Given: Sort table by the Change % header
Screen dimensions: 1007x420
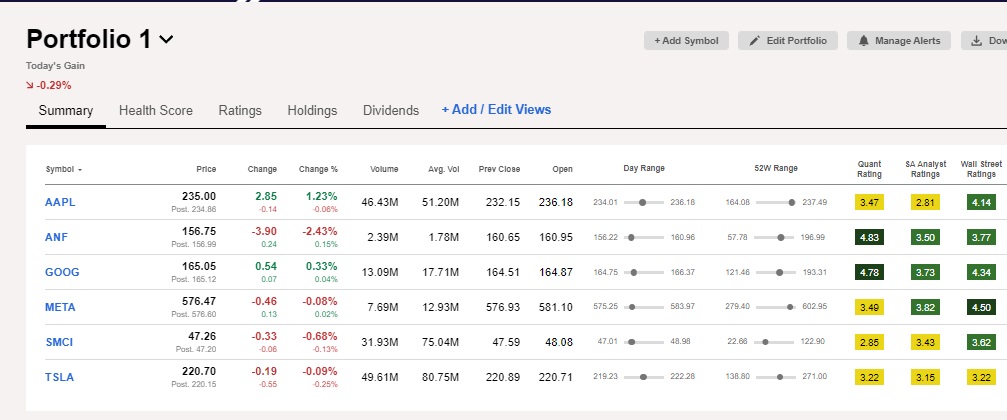Looking at the screenshot, I should point(318,170).
